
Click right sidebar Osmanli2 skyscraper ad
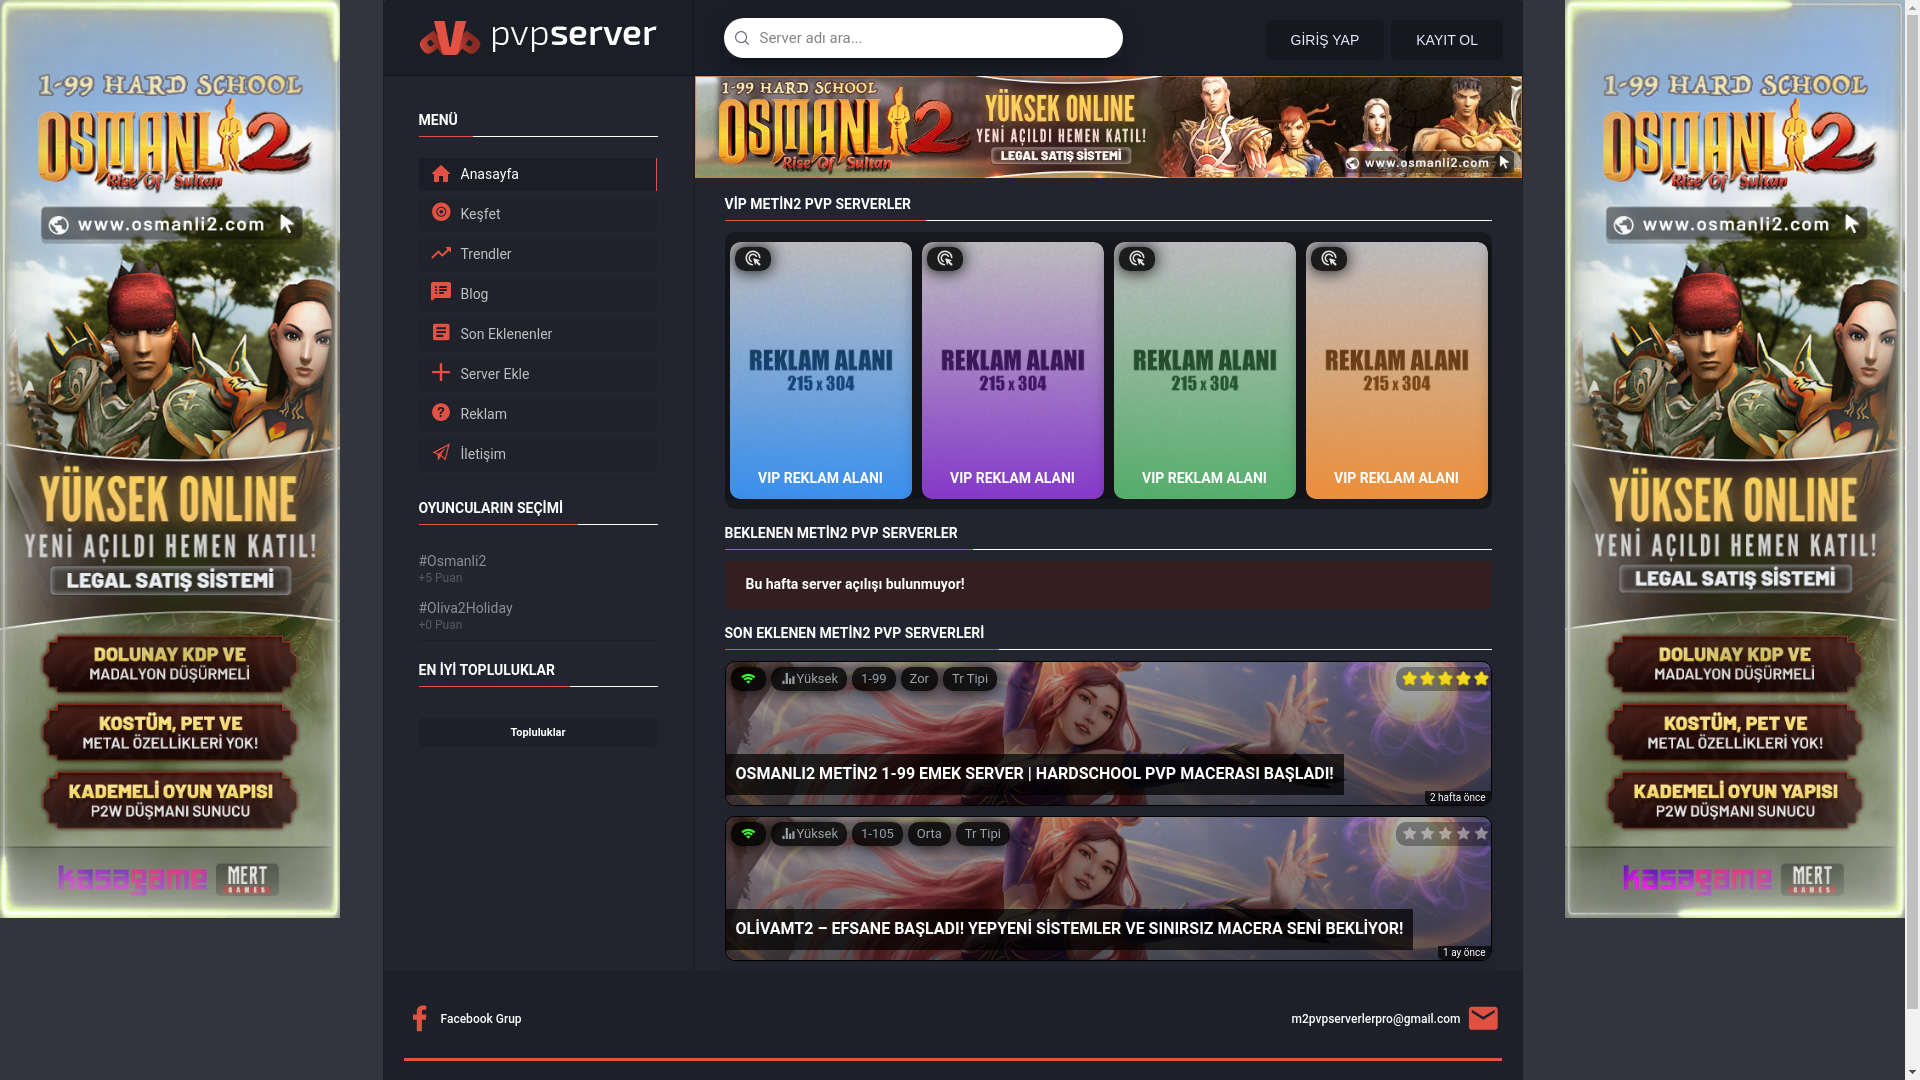point(1734,459)
